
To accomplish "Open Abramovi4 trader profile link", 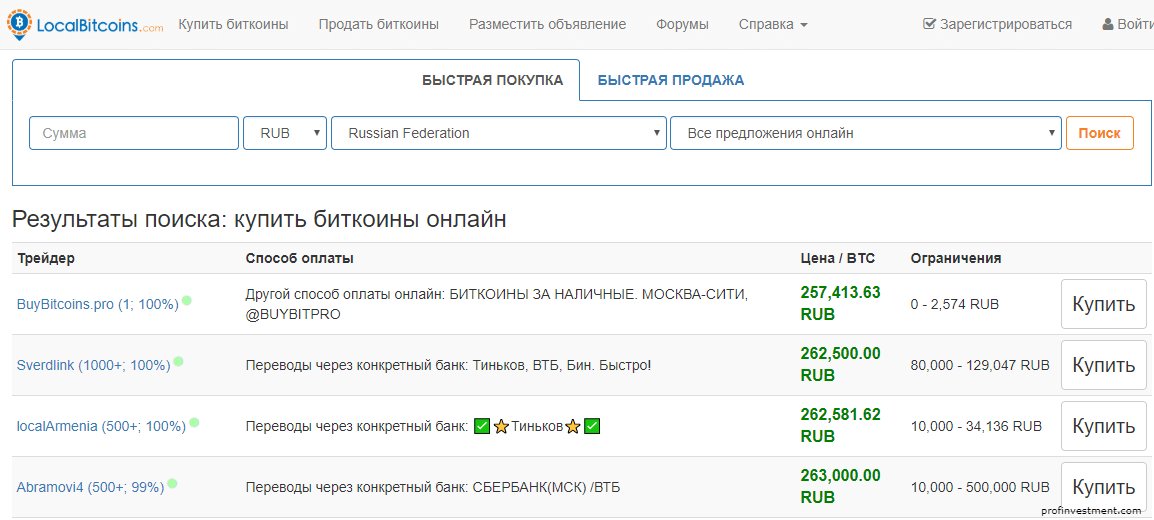I will 91,487.
